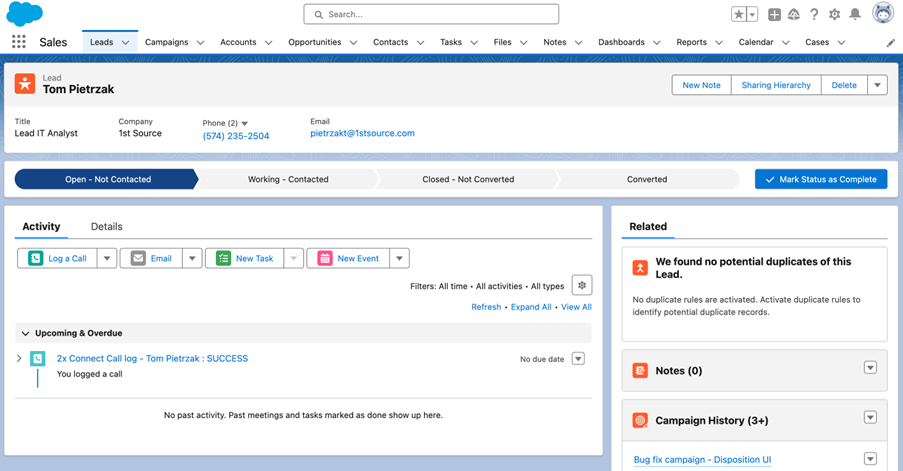The height and width of the screenshot is (471, 903).
Task: Open the Accounts tab dropdown chevron
Action: 268,43
